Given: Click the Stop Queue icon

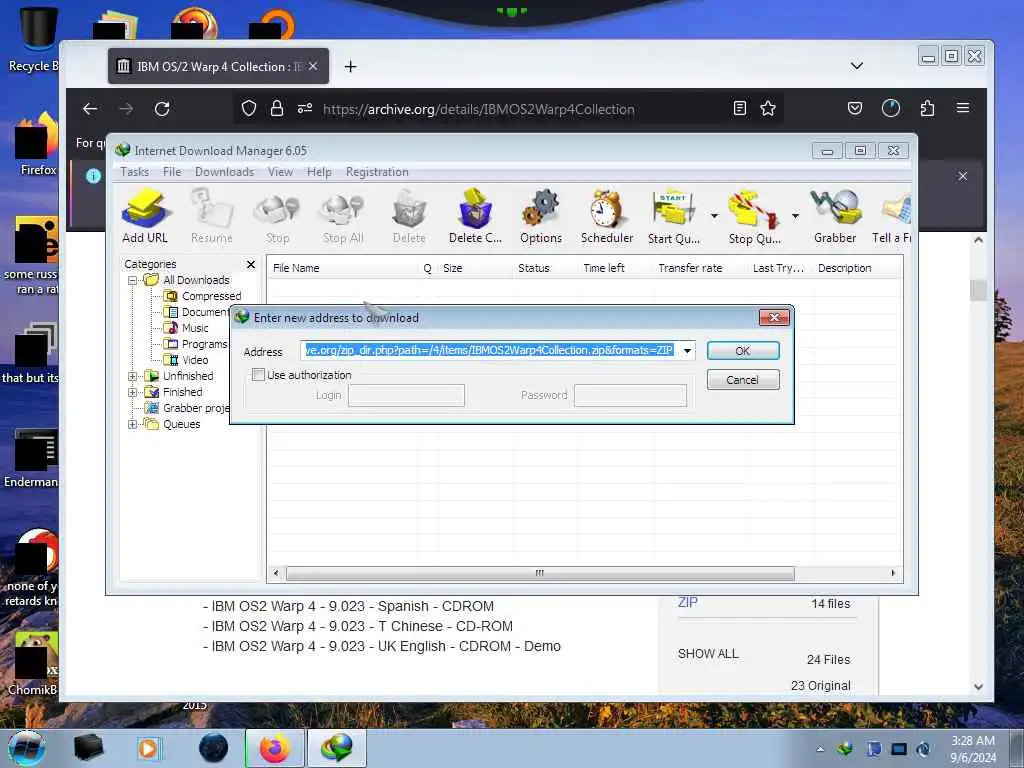Looking at the screenshot, I should [x=754, y=216].
